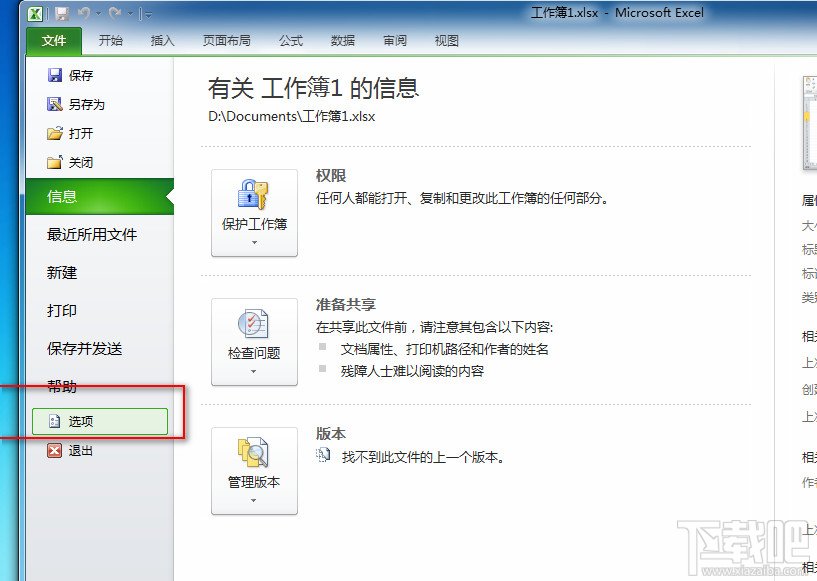This screenshot has width=817, height=581.
Task: Select the 信息 (Info) highlighted entry
Action: [63, 197]
